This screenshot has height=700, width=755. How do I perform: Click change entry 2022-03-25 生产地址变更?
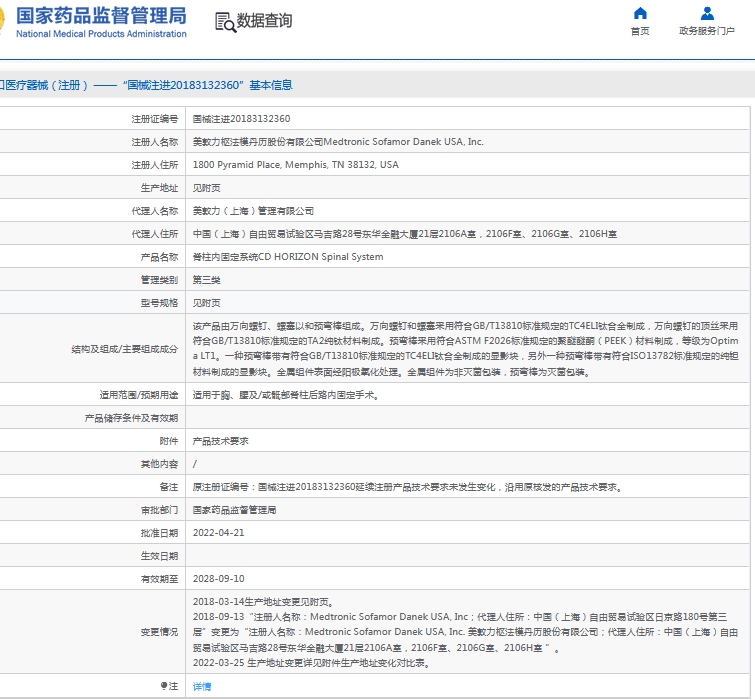pos(311,663)
